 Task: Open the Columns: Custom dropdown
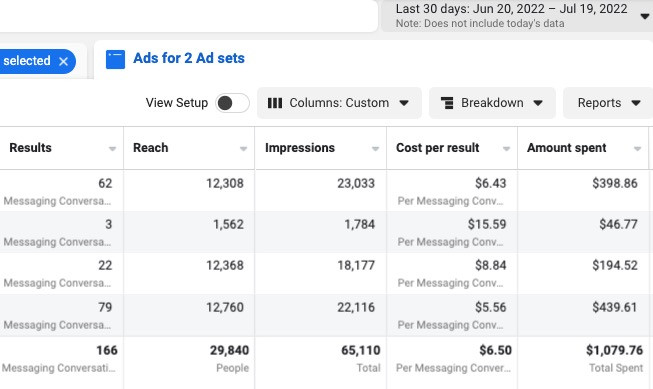coord(339,103)
